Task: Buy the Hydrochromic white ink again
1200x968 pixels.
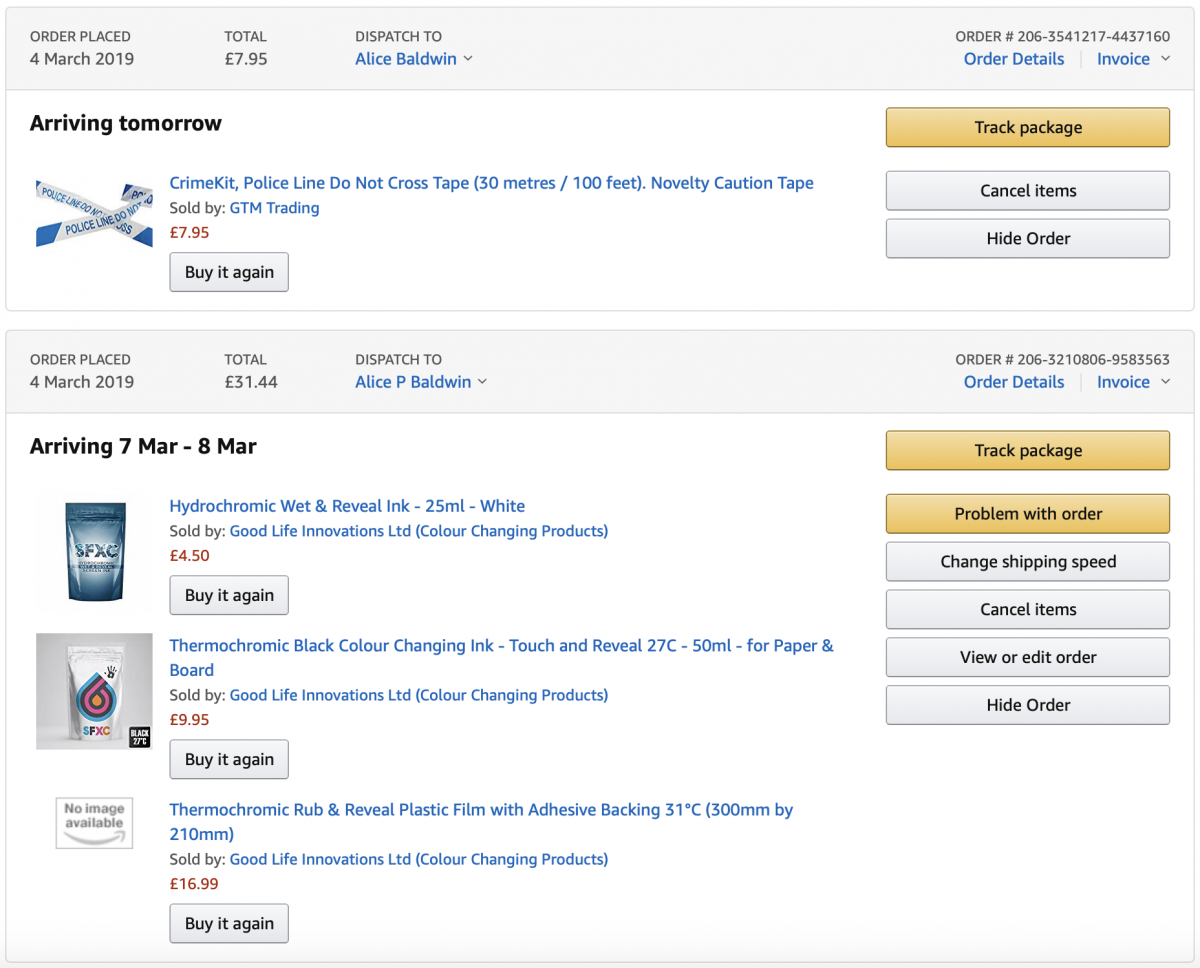Action: coord(229,595)
